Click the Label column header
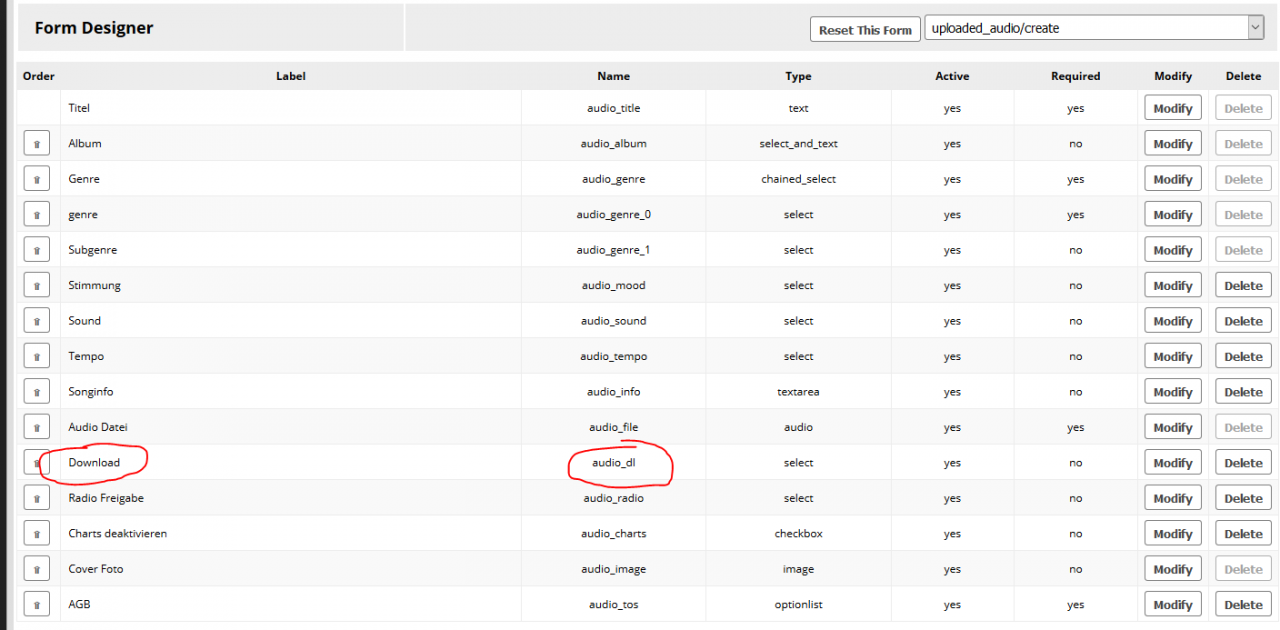 pos(290,76)
